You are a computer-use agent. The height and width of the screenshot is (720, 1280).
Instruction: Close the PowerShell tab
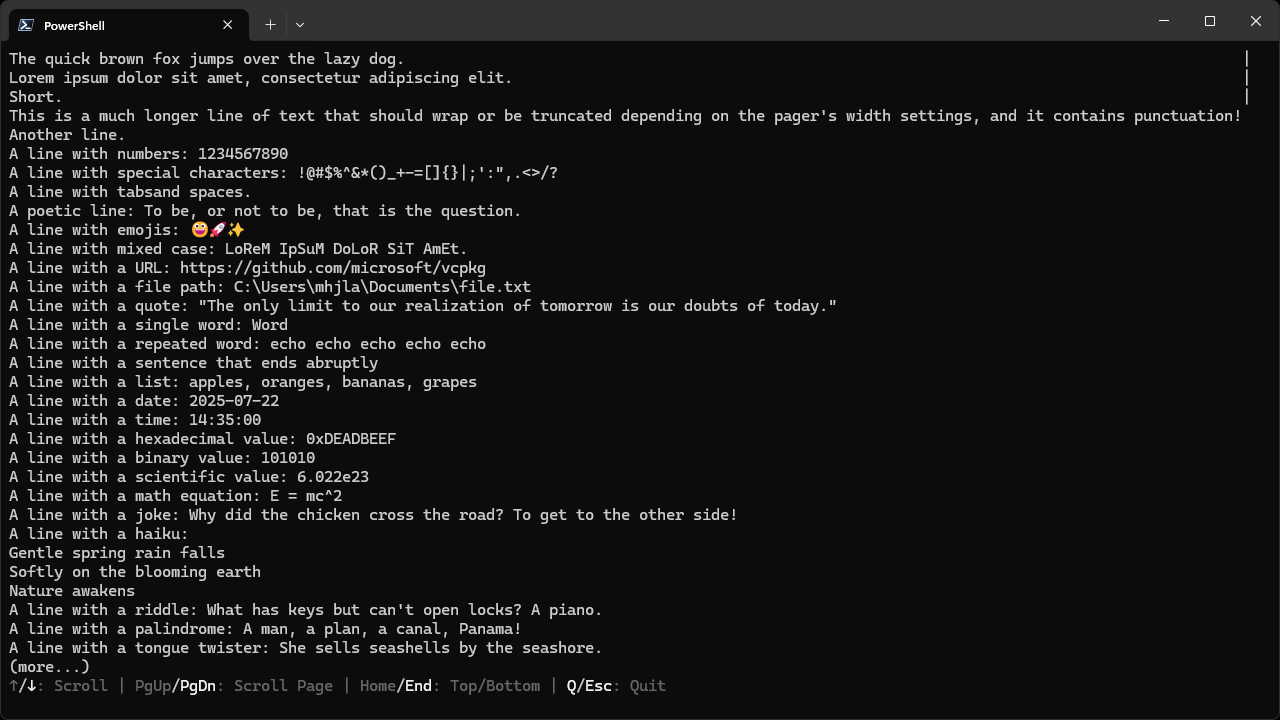[228, 25]
